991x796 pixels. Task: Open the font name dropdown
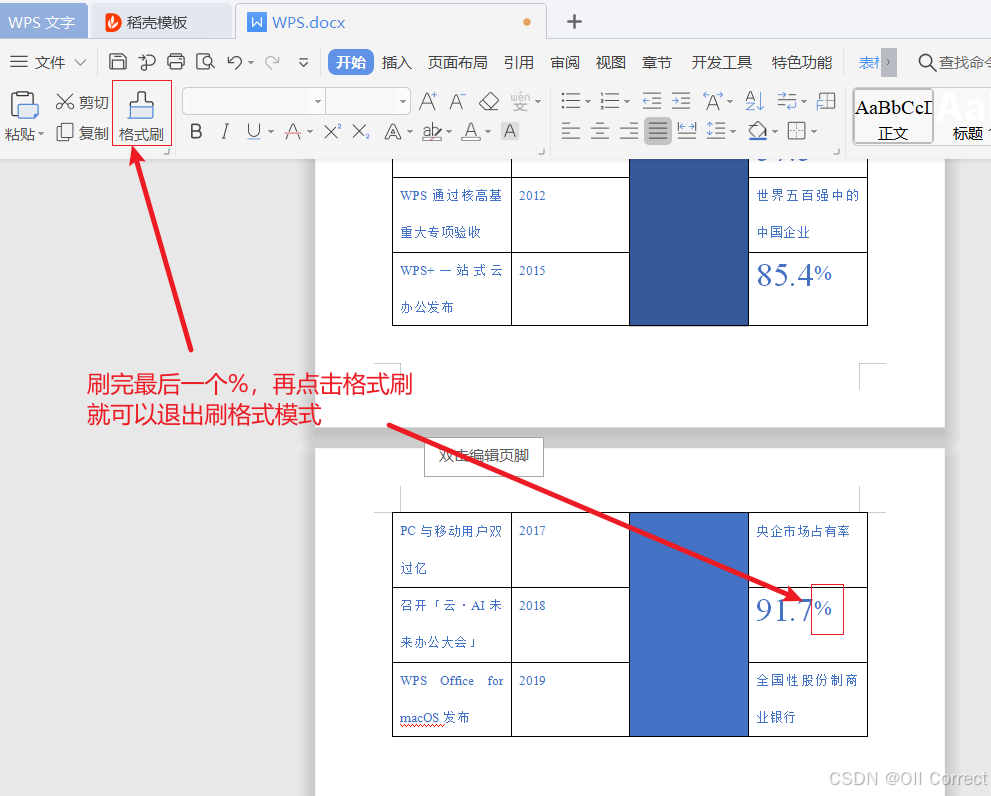click(x=318, y=101)
